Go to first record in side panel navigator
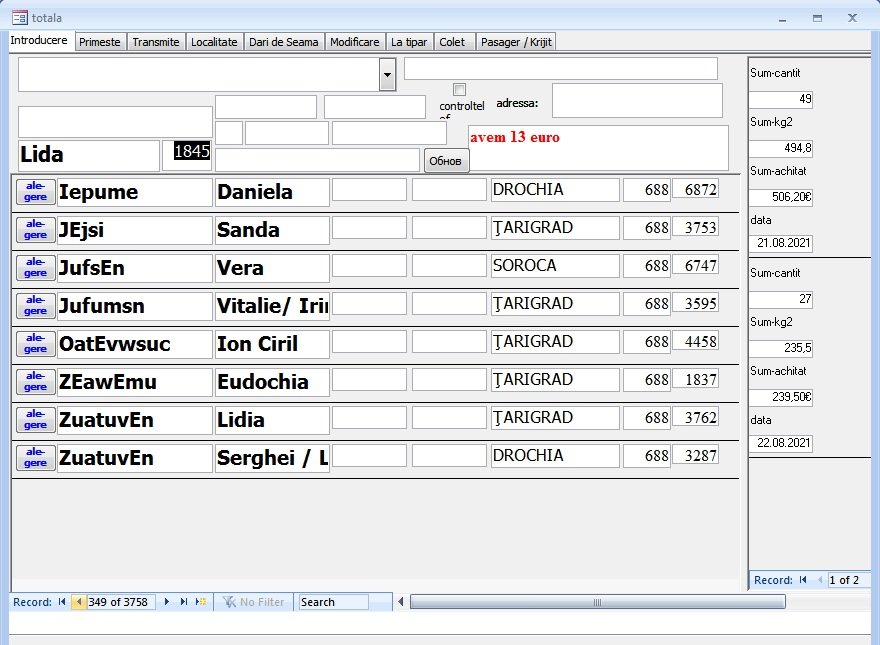The width and height of the screenshot is (880, 645). [x=802, y=580]
